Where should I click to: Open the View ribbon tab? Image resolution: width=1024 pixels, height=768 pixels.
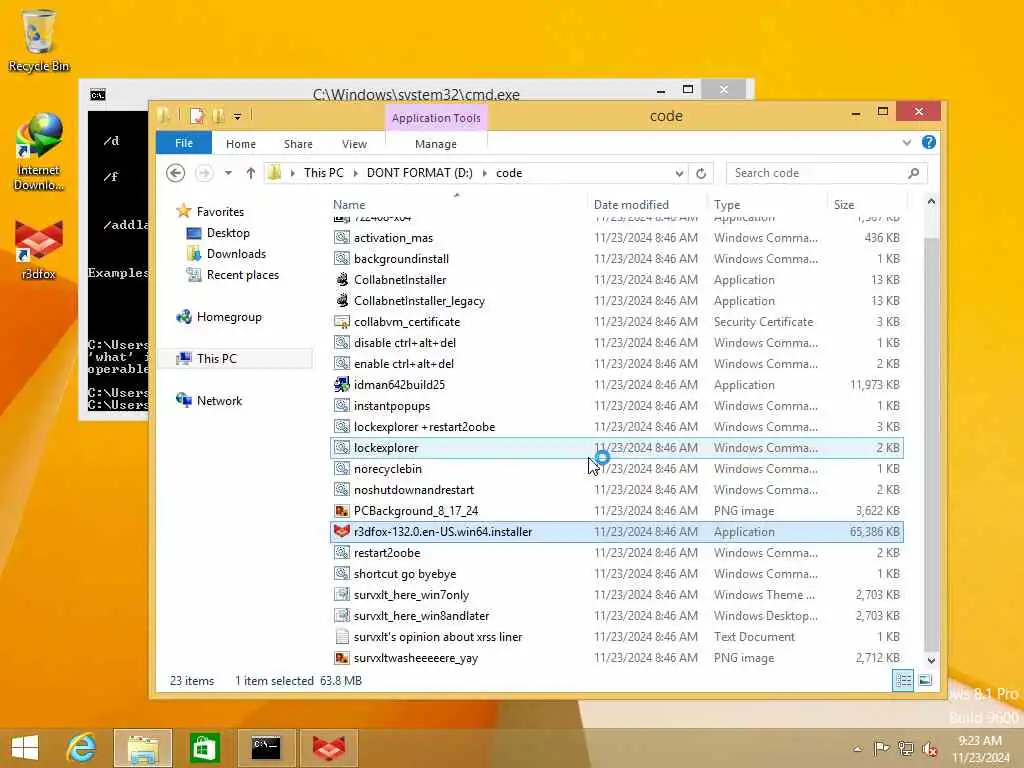[x=354, y=144]
